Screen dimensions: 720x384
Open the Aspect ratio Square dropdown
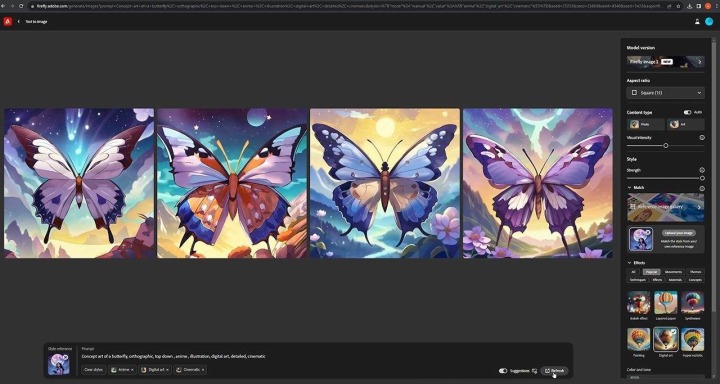(x=665, y=93)
